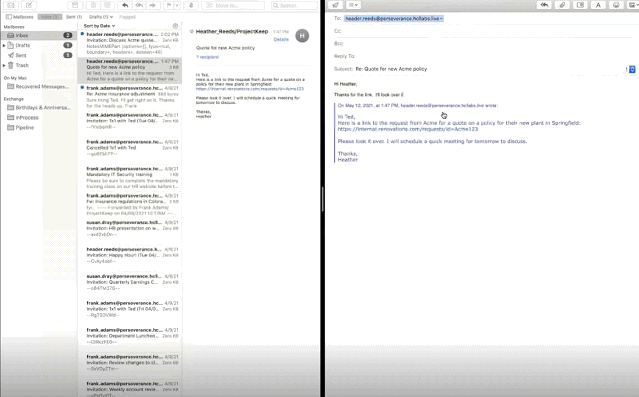Toggle the Mailboxes sidebar button
The image size is (639, 397).
(20, 17)
